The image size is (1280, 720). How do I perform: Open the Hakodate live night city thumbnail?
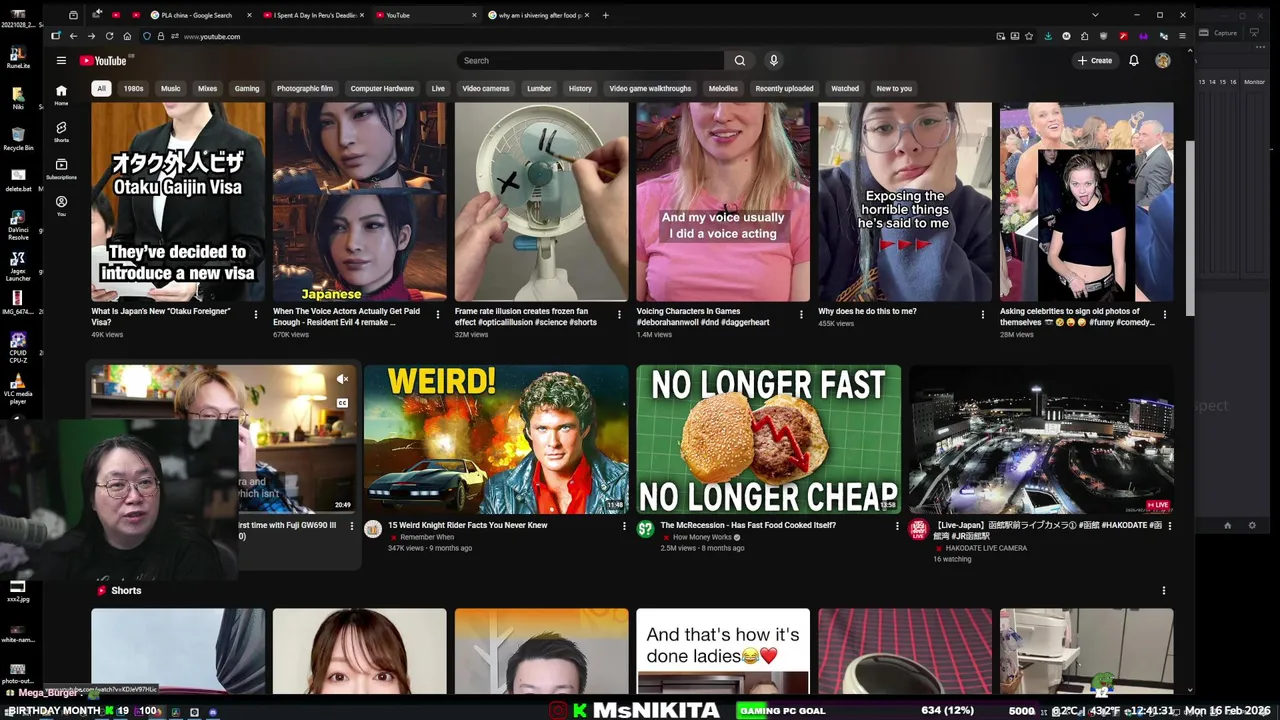click(x=1041, y=439)
